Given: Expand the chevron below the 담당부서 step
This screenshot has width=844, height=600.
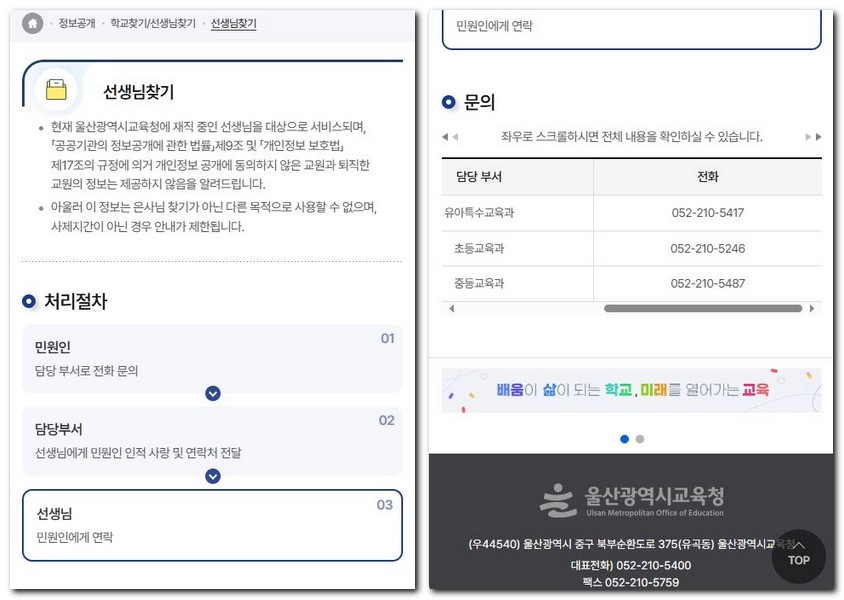Looking at the screenshot, I should click(212, 477).
